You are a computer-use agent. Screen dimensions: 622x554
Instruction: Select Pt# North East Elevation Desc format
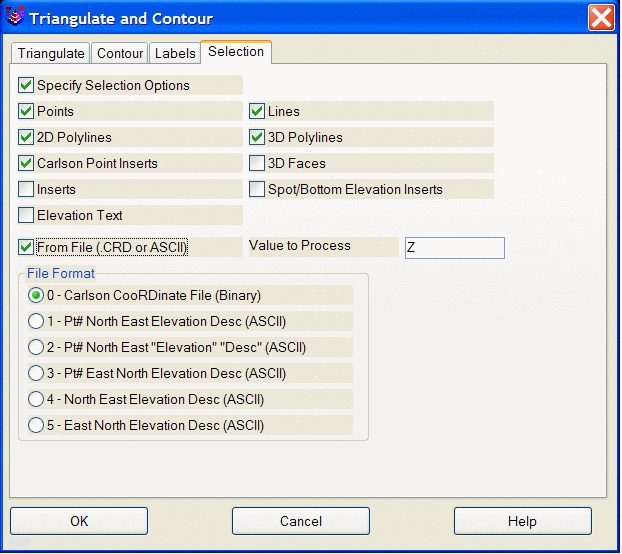tap(36, 322)
